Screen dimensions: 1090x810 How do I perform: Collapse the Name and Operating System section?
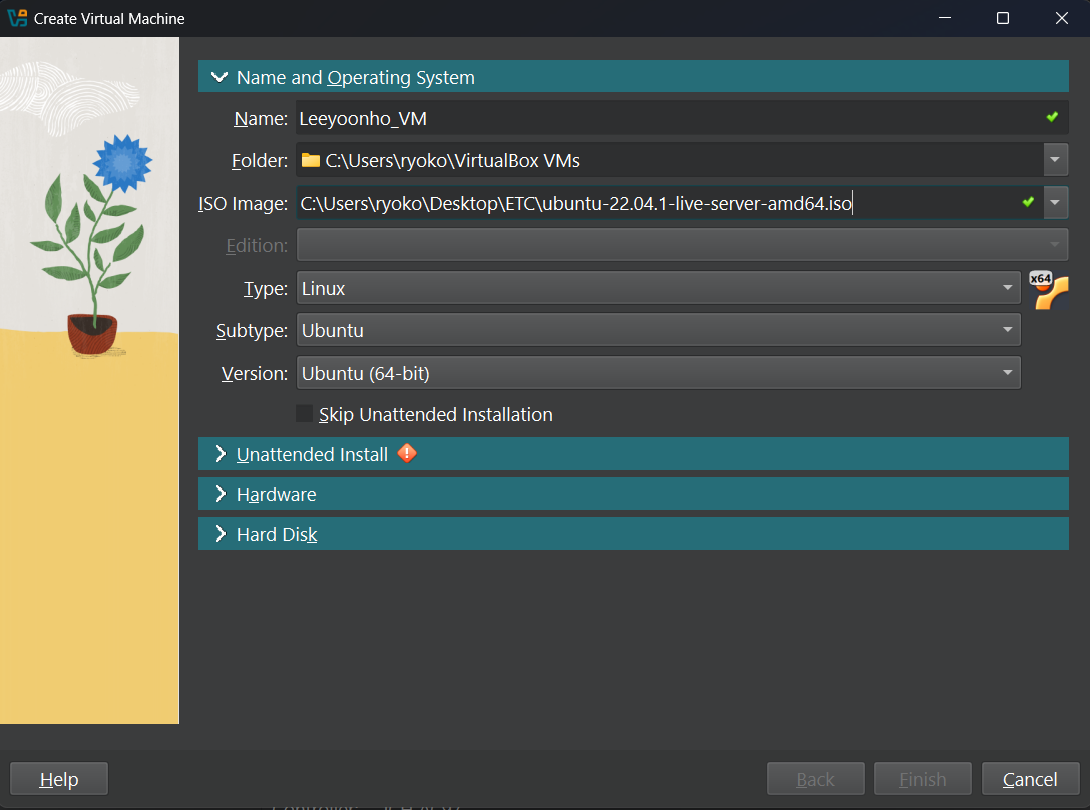coord(220,77)
